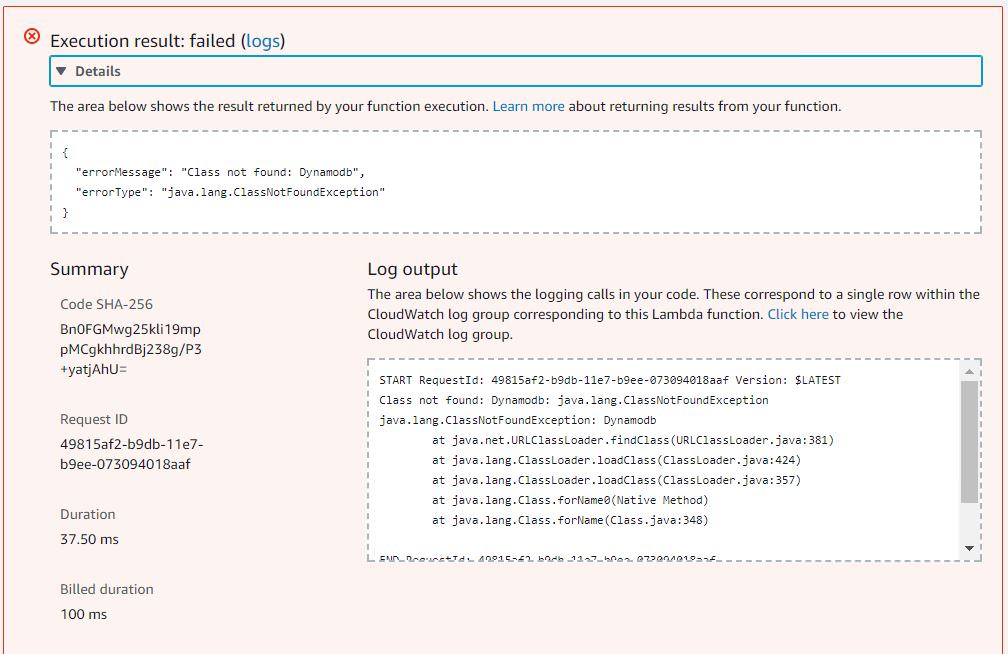
Task: Follow the Click here CloudWatch link
Action: tap(798, 314)
